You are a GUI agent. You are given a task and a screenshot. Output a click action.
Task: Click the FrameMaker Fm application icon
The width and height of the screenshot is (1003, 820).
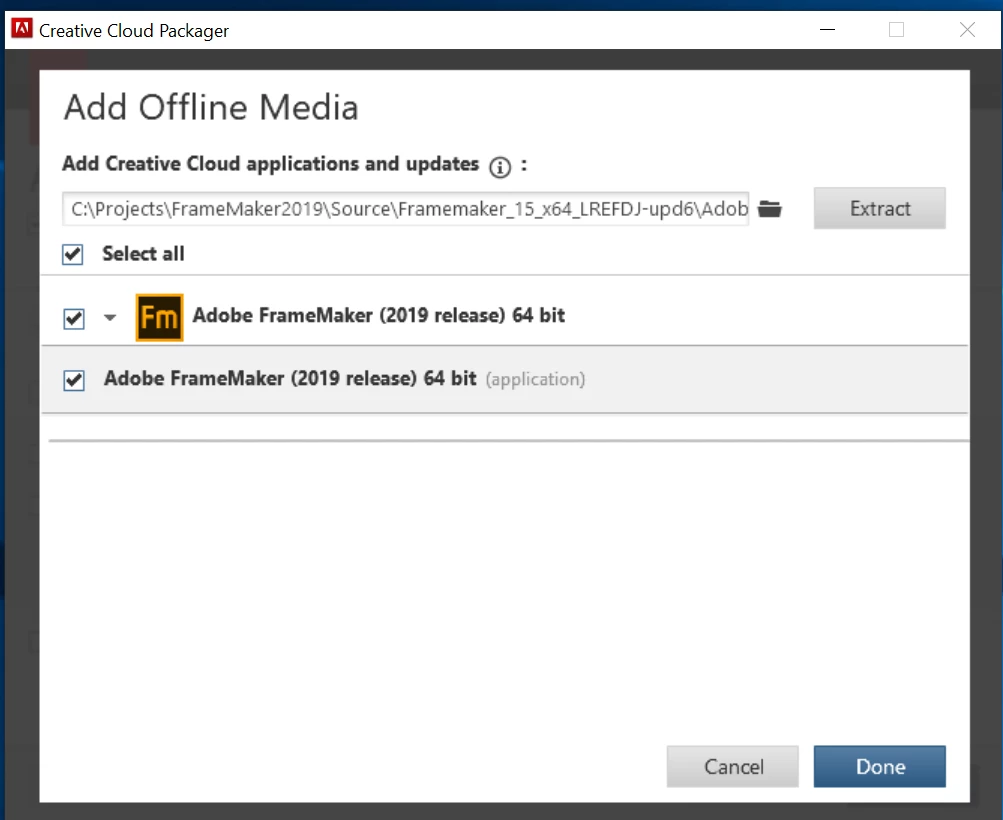click(x=159, y=317)
